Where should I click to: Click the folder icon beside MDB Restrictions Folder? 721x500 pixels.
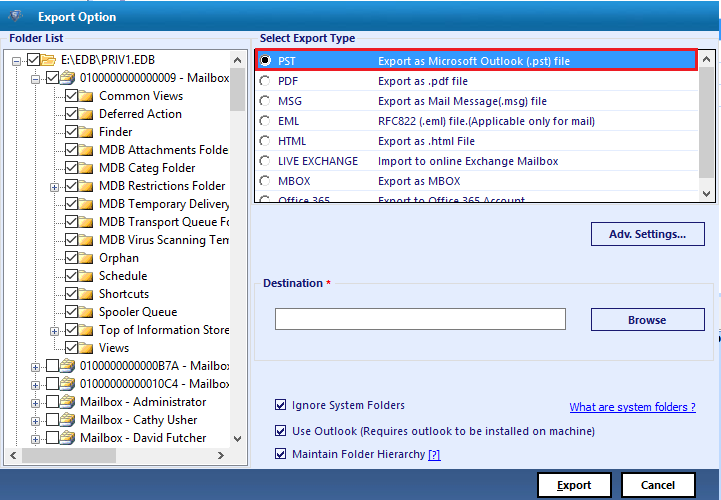pos(86,185)
